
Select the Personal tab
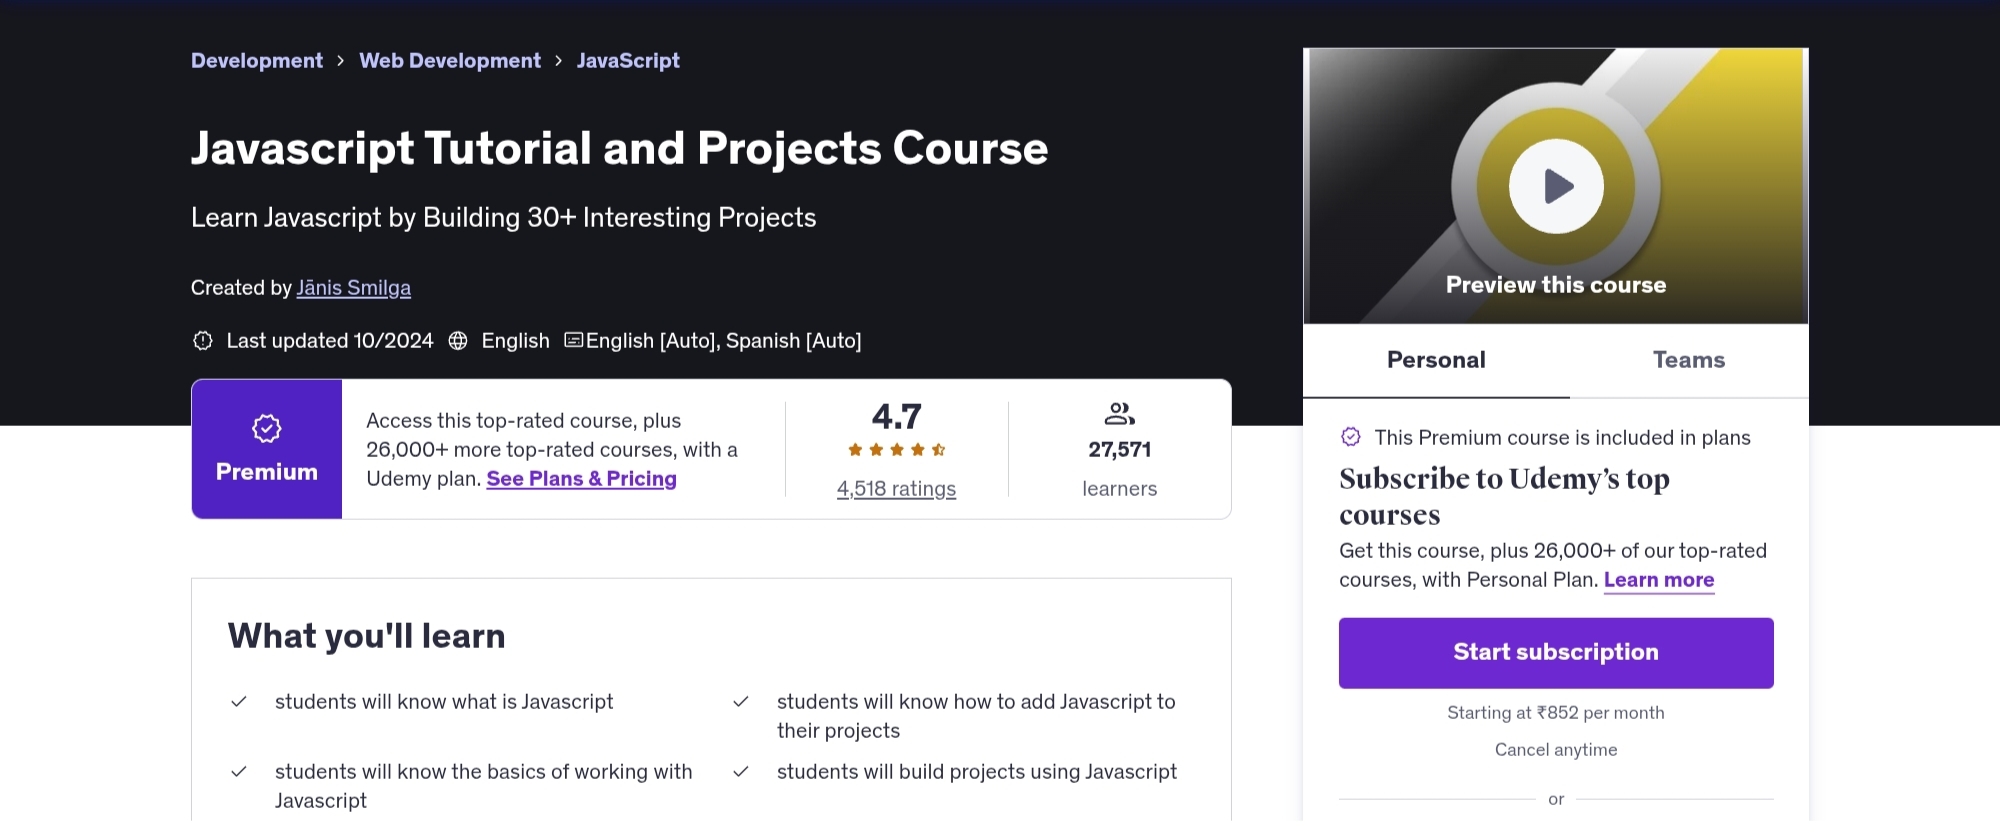[1435, 360]
